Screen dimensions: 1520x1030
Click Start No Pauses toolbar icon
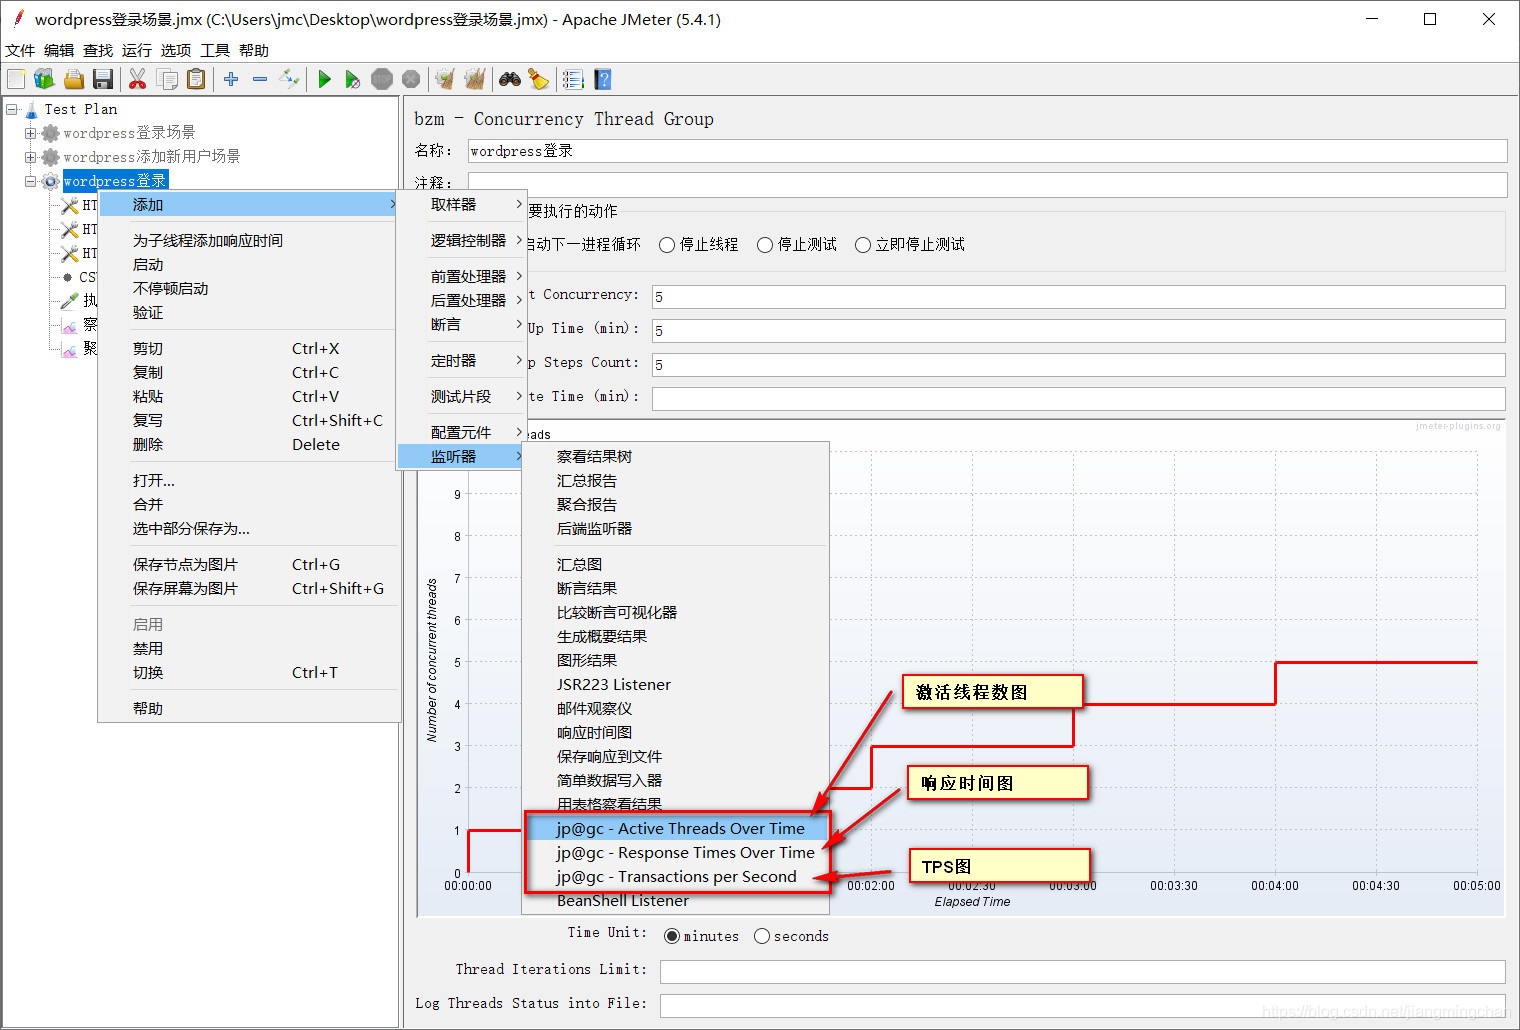(x=352, y=79)
